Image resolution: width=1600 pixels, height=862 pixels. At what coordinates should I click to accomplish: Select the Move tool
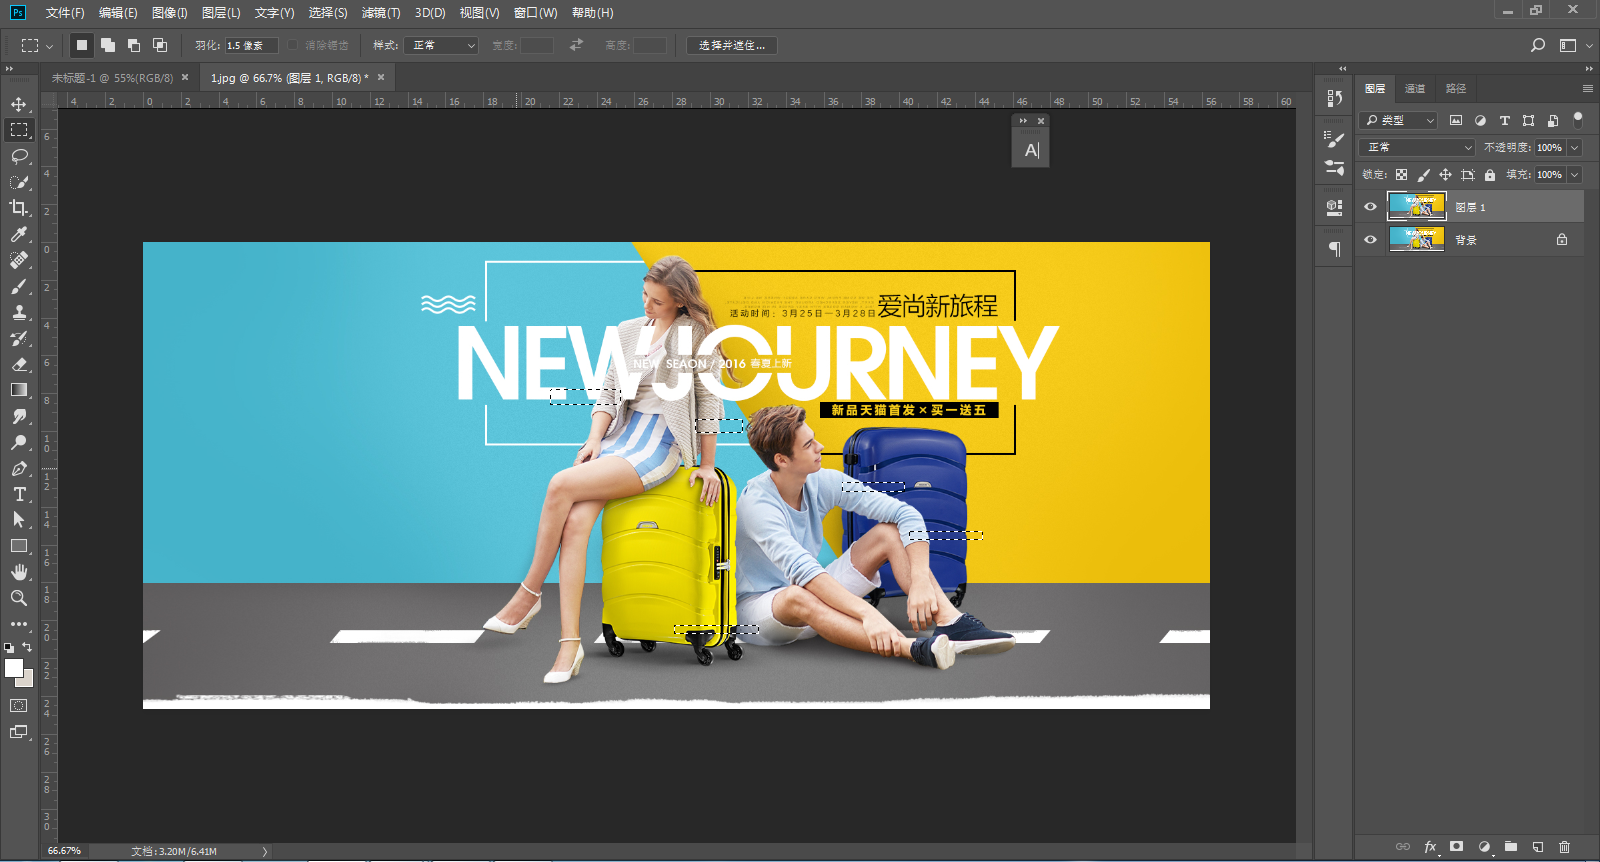19,104
